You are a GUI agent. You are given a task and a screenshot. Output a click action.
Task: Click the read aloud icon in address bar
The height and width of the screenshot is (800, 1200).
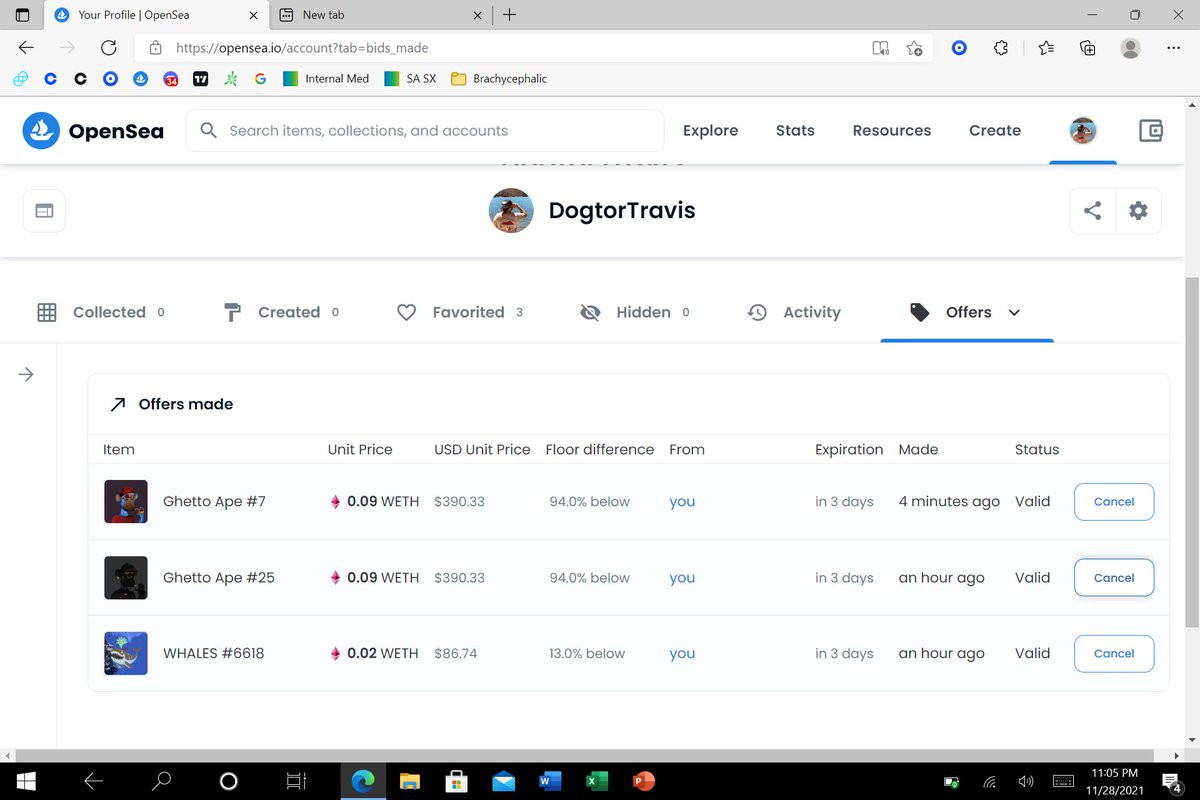(880, 47)
